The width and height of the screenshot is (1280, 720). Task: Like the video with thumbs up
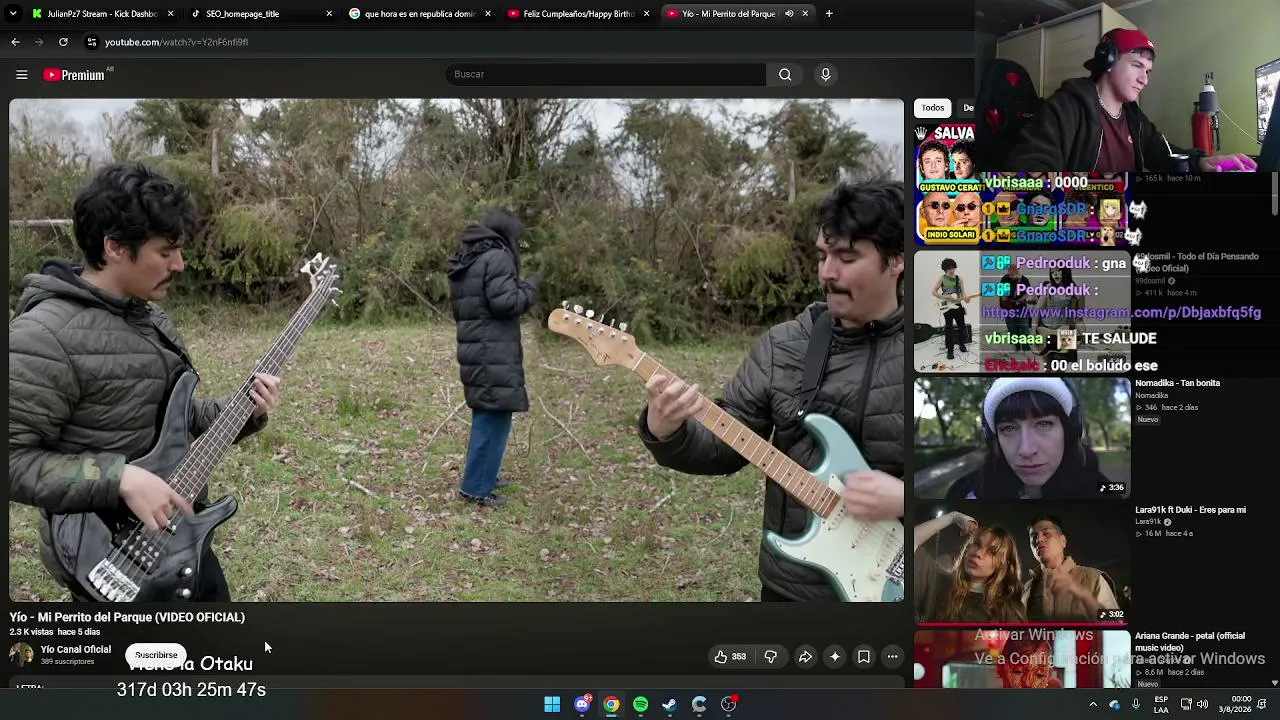coord(730,657)
